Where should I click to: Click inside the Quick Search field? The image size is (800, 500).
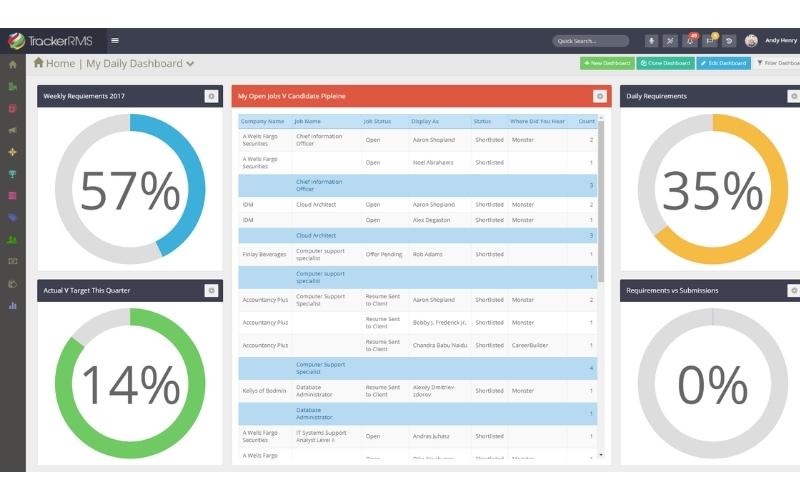click(590, 41)
